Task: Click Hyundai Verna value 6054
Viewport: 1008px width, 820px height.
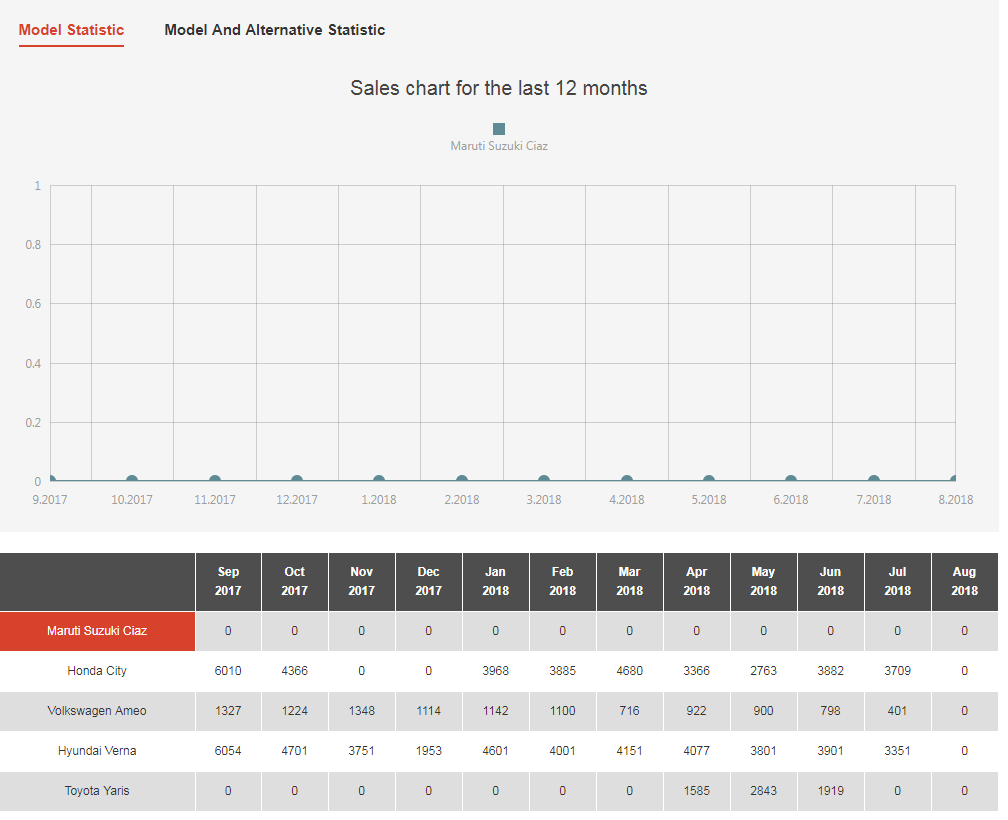Action: 228,751
